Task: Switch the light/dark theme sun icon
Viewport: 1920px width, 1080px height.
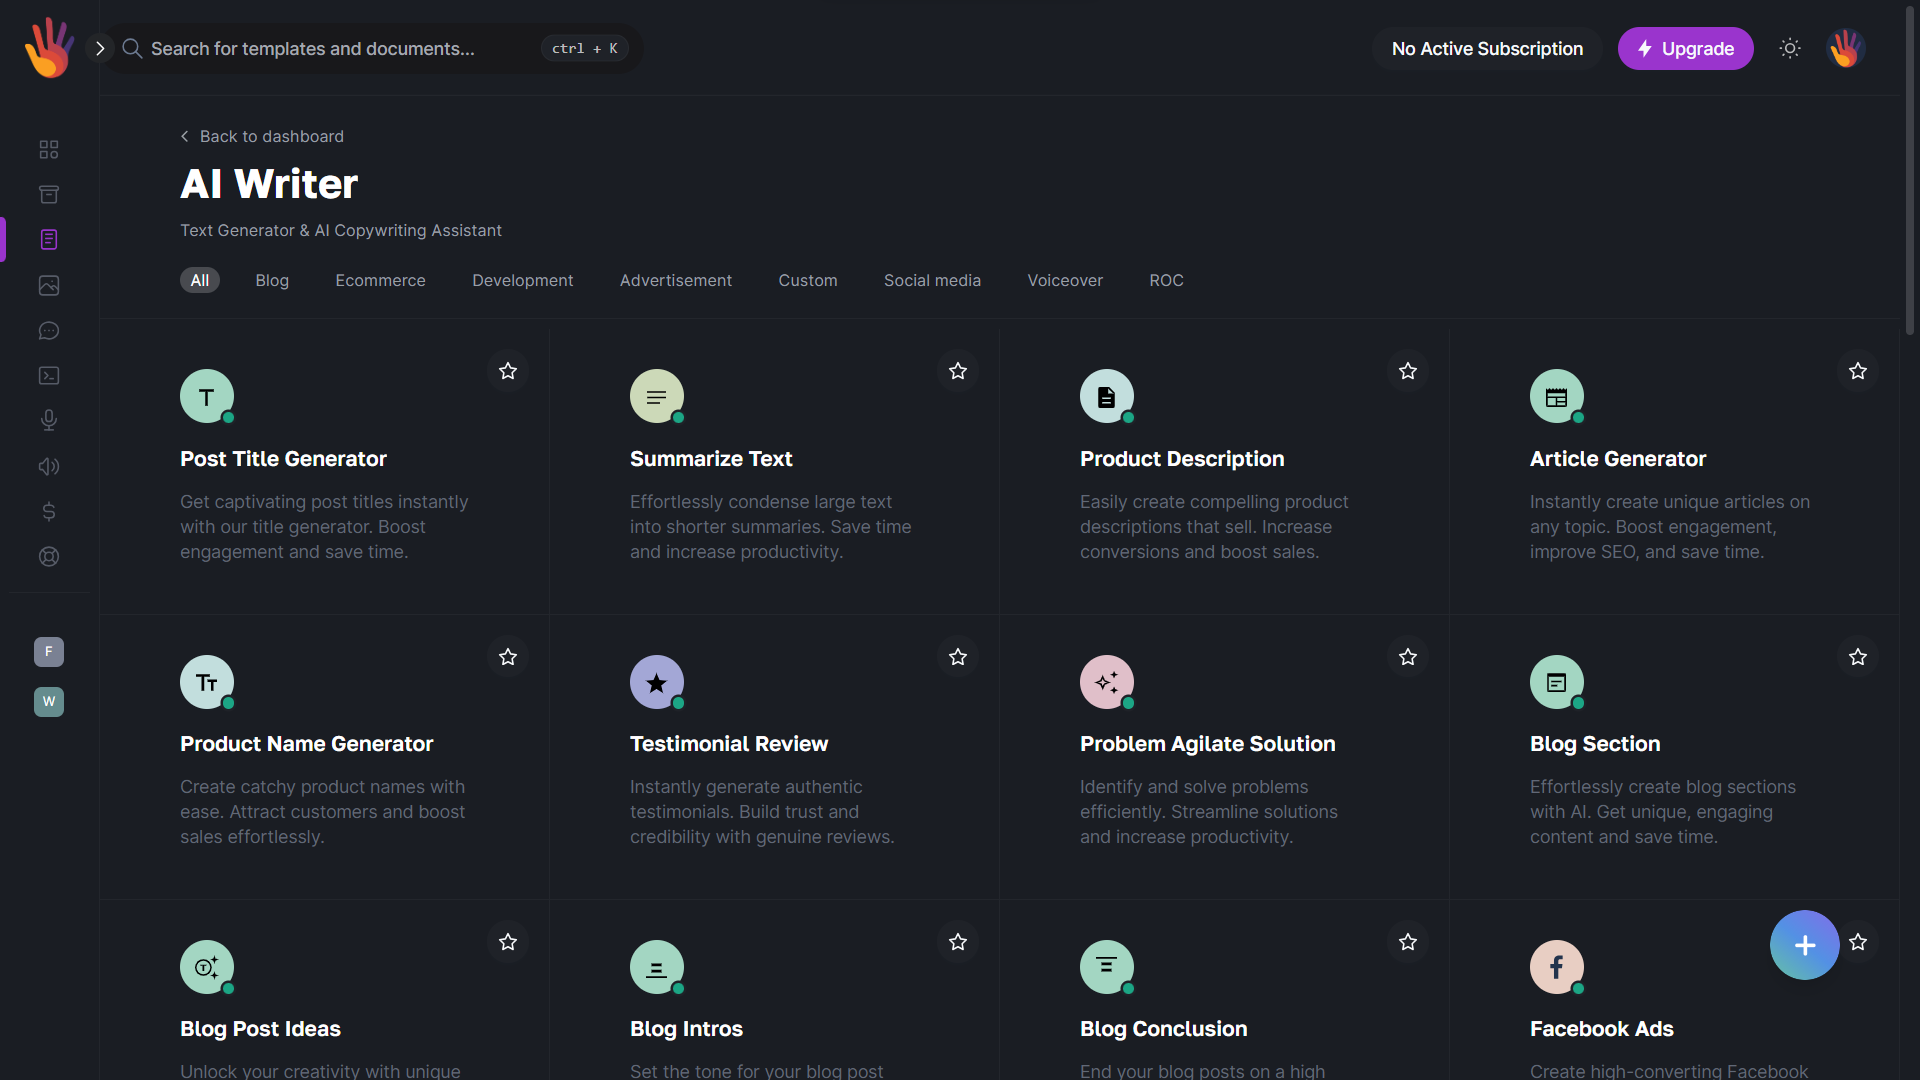Action: pyautogui.click(x=1790, y=48)
